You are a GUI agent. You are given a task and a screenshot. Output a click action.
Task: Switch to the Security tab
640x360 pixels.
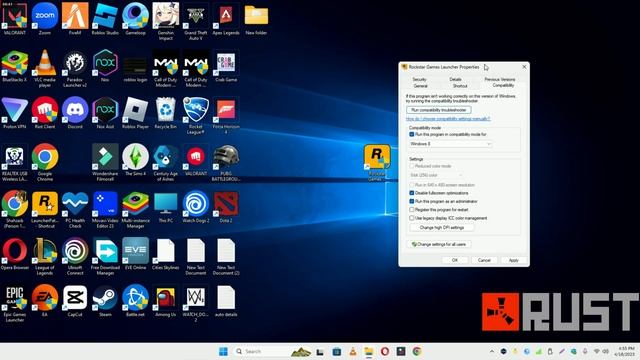click(x=419, y=80)
